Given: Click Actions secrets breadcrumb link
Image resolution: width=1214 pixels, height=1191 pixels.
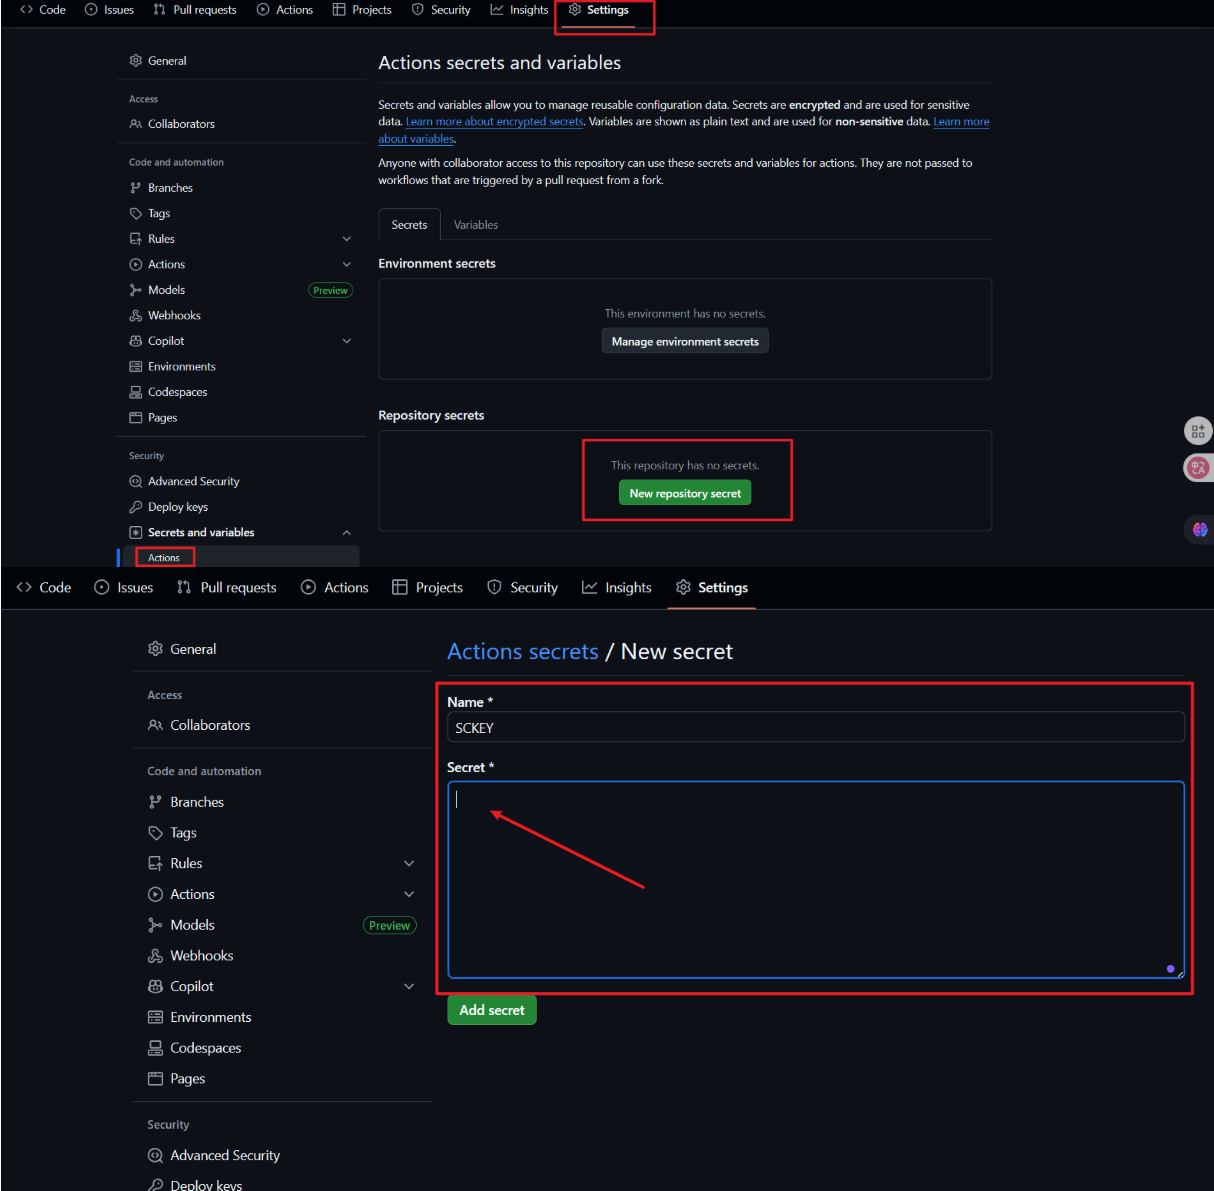Looking at the screenshot, I should 523,651.
